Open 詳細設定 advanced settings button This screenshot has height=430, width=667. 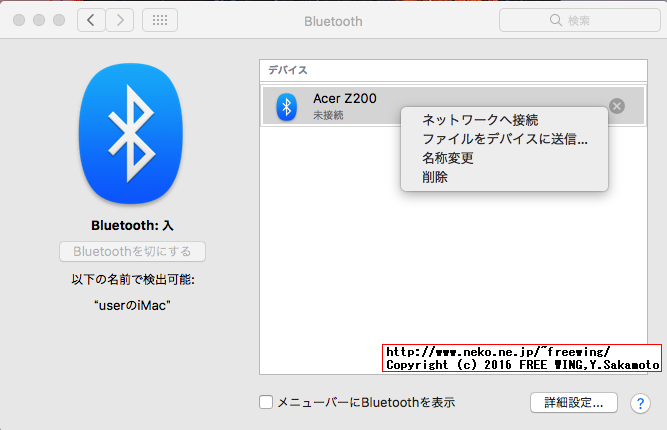coord(573,402)
